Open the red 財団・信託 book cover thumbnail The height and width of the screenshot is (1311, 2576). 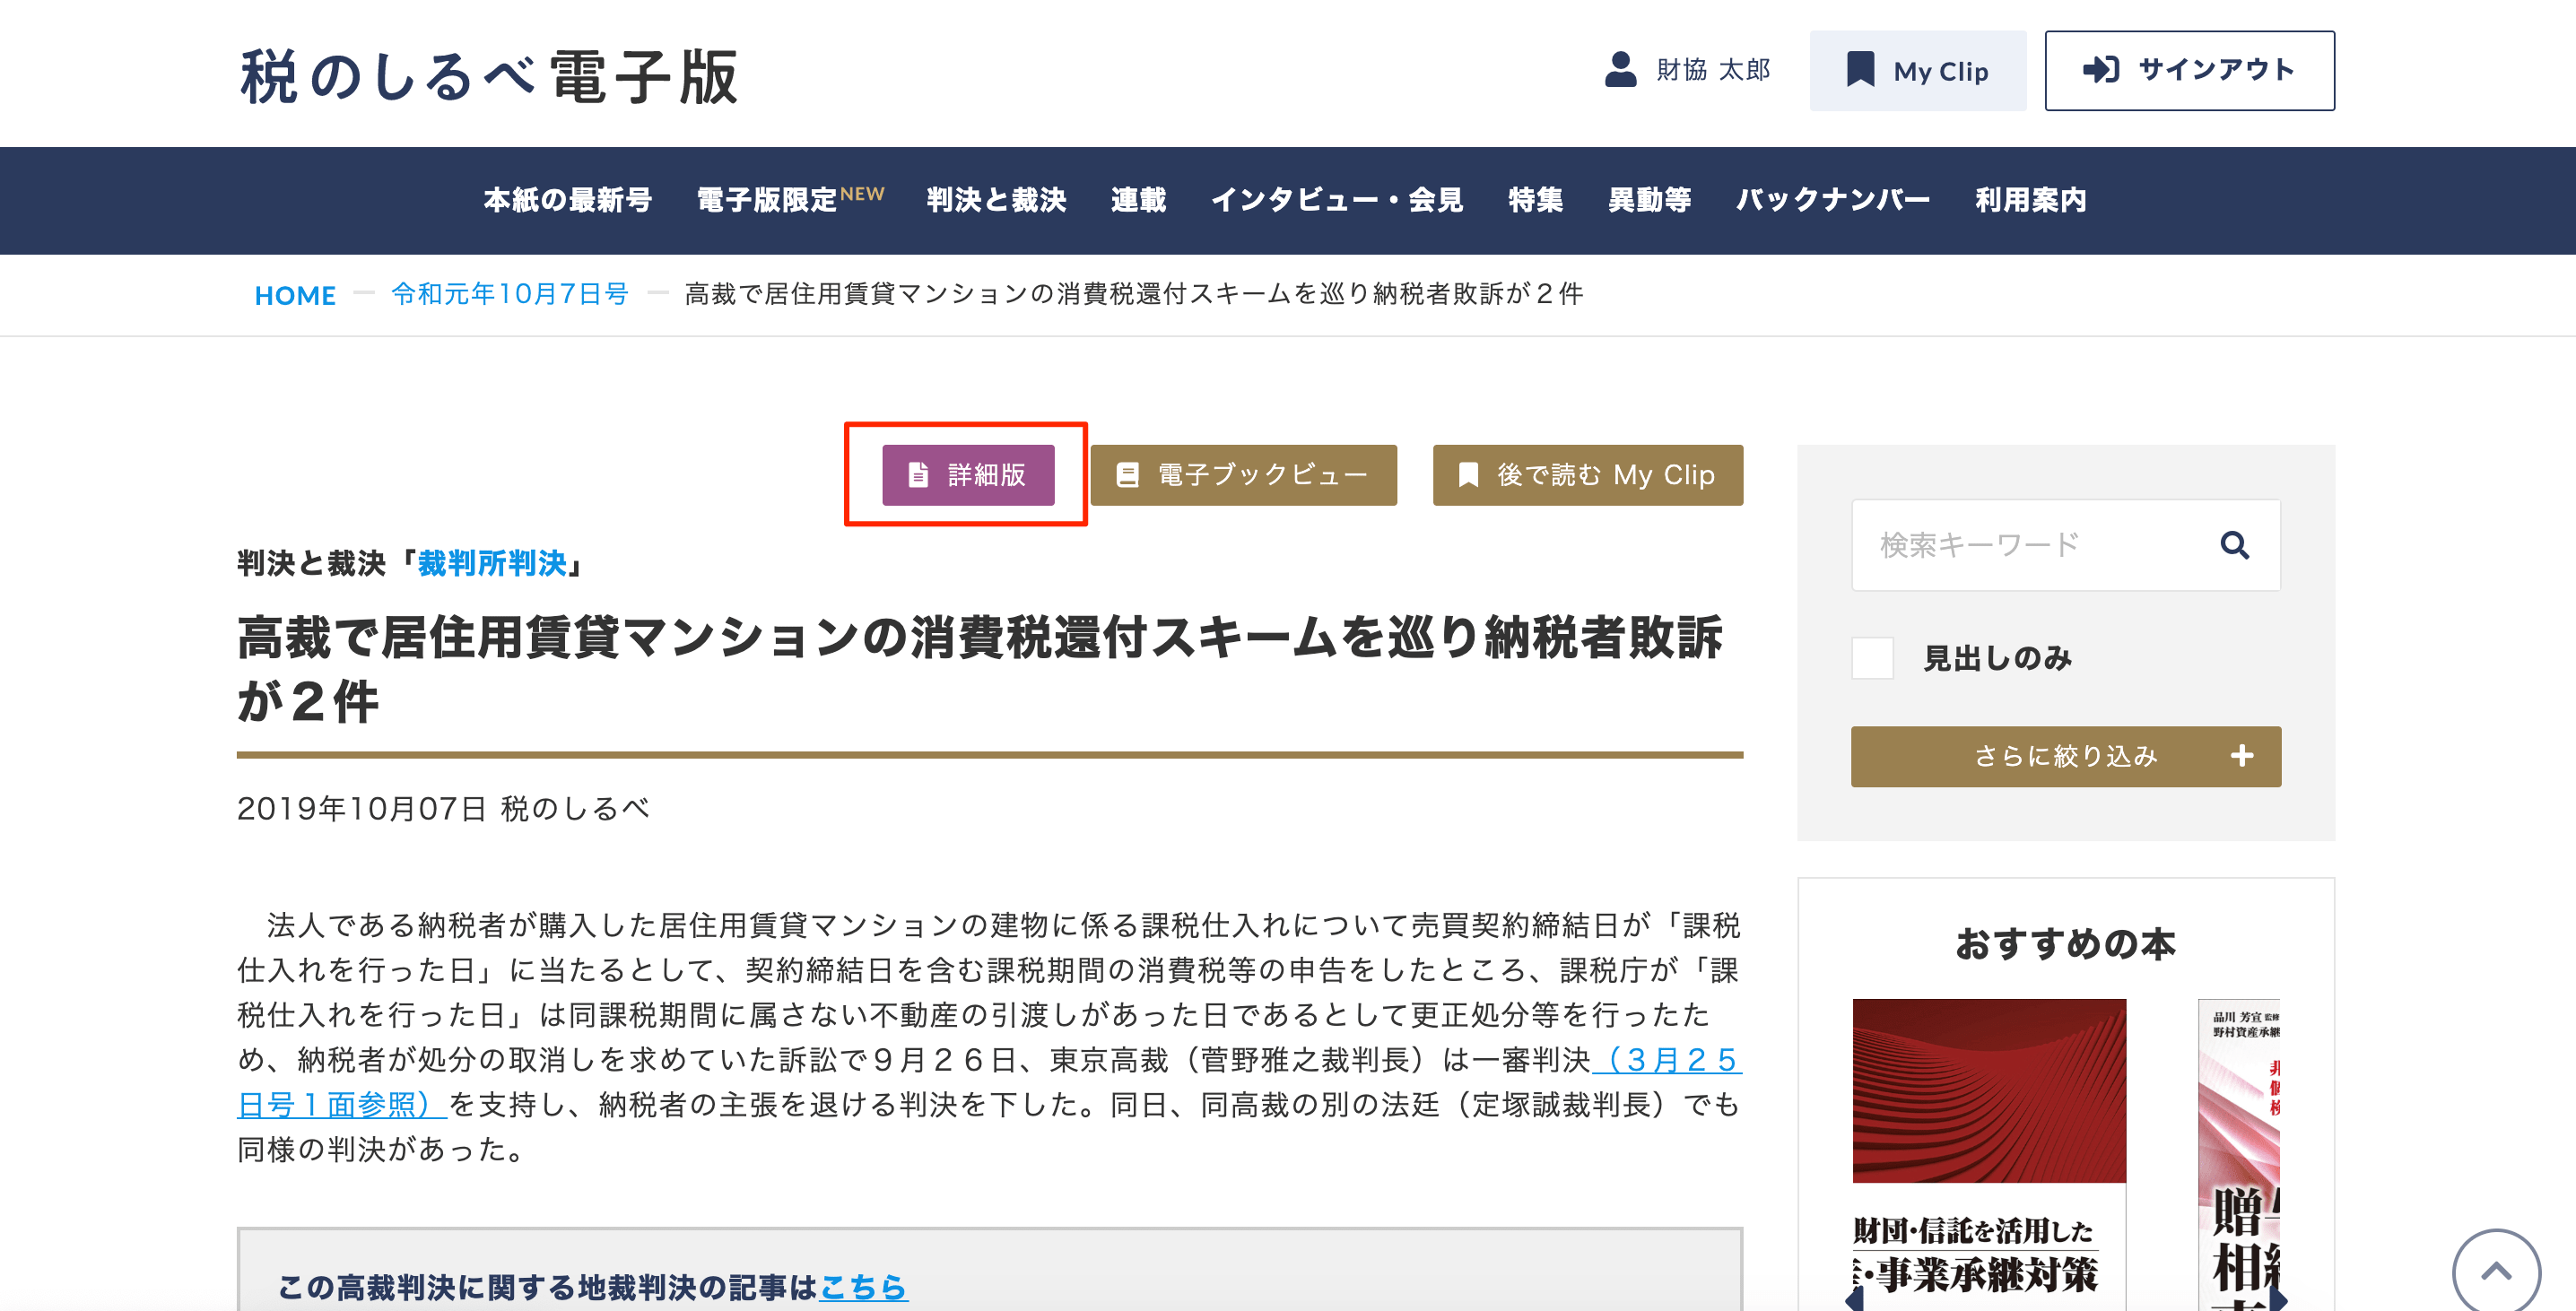coord(1988,1090)
